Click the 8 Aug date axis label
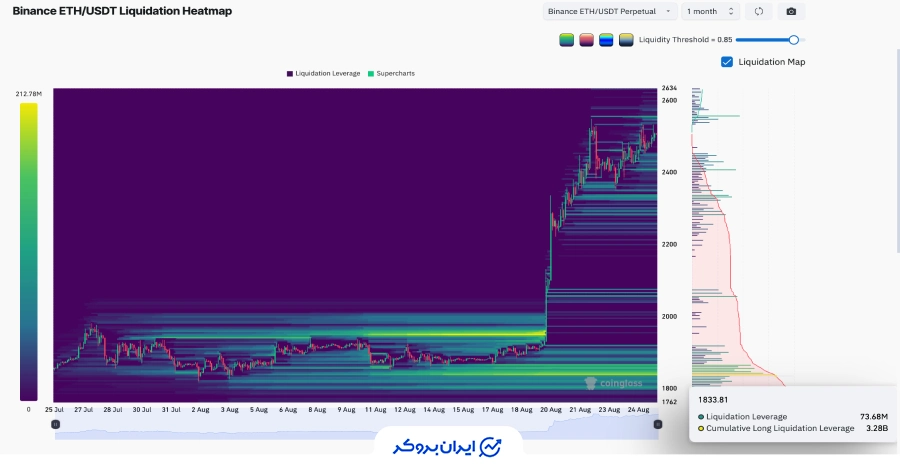The width and height of the screenshot is (900, 471). point(317,410)
